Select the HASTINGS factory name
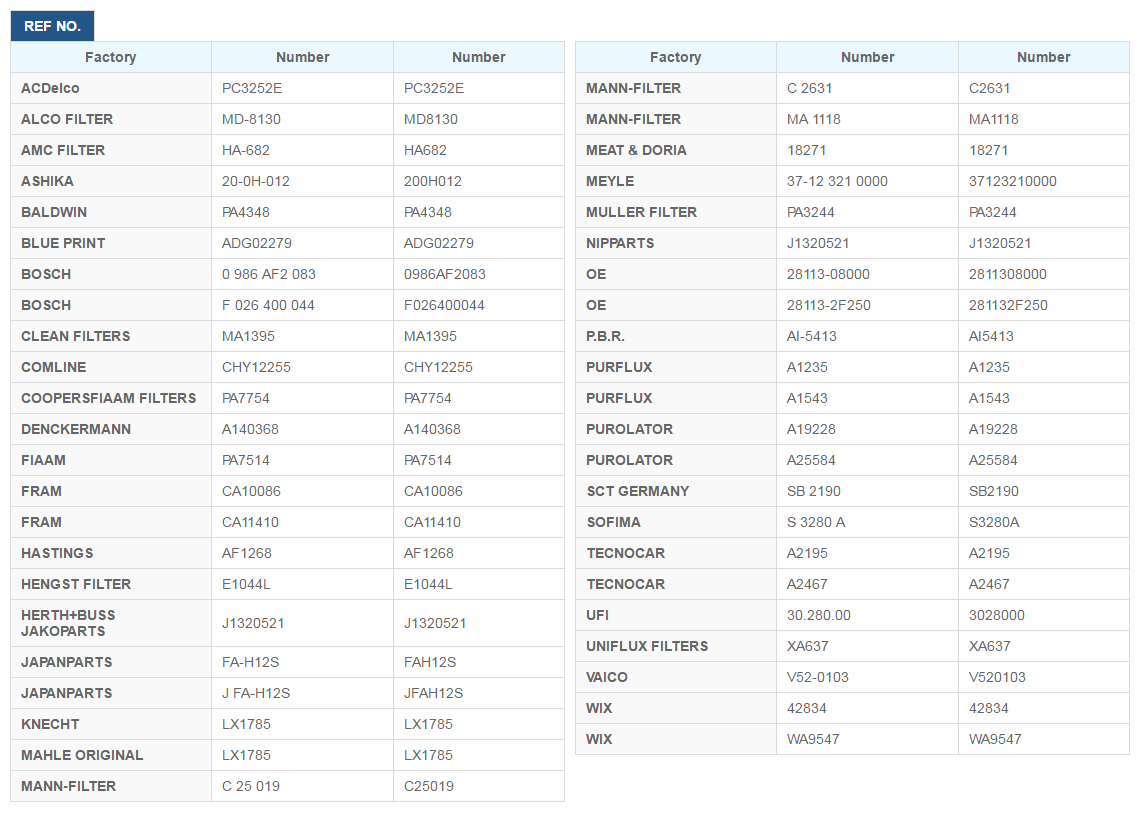 (x=57, y=554)
